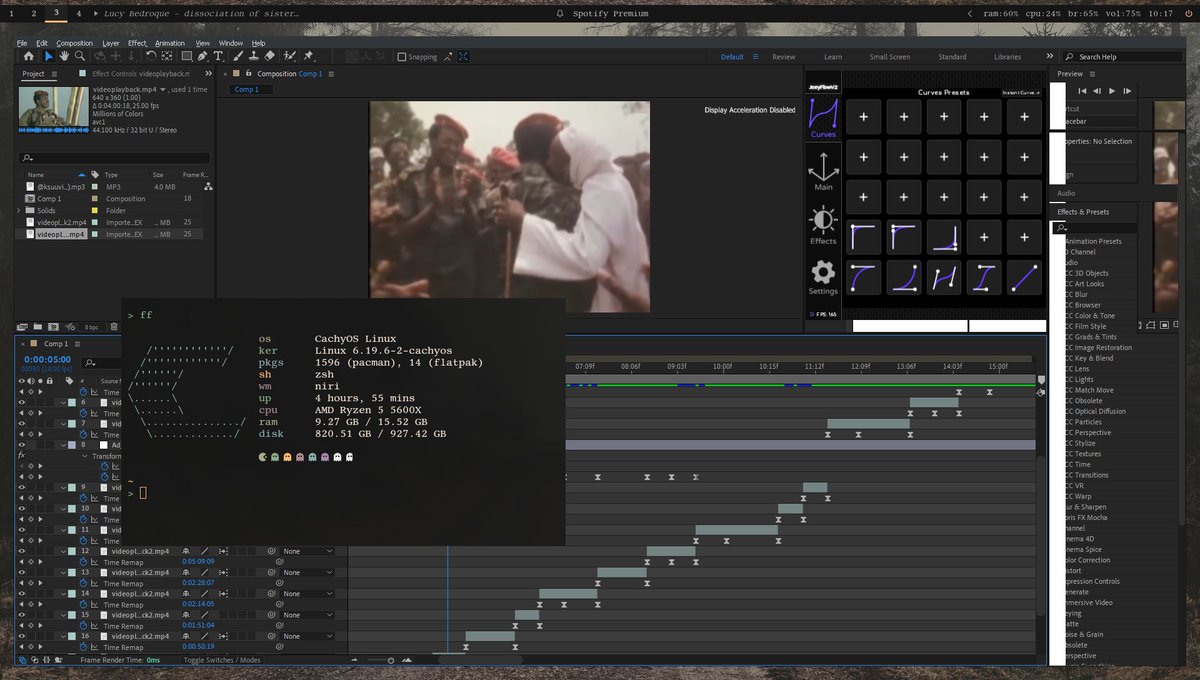Hide layer 13 using its eye icon

[22, 572]
